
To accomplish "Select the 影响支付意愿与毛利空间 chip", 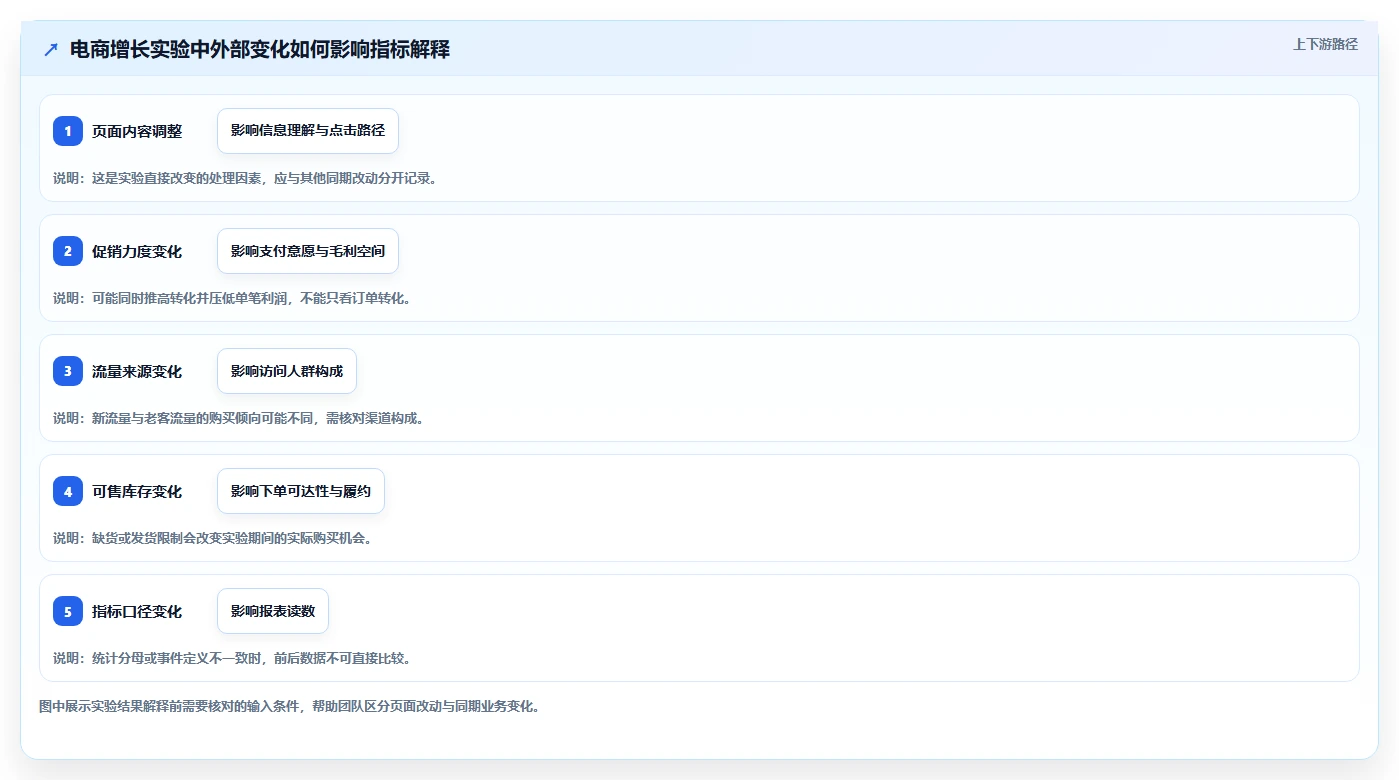I will [x=308, y=251].
